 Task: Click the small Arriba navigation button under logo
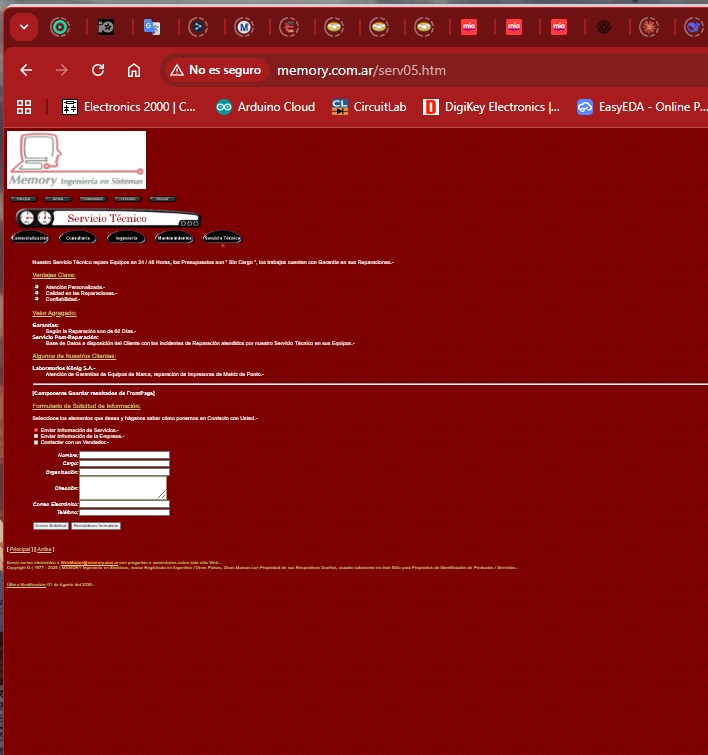coord(58,199)
